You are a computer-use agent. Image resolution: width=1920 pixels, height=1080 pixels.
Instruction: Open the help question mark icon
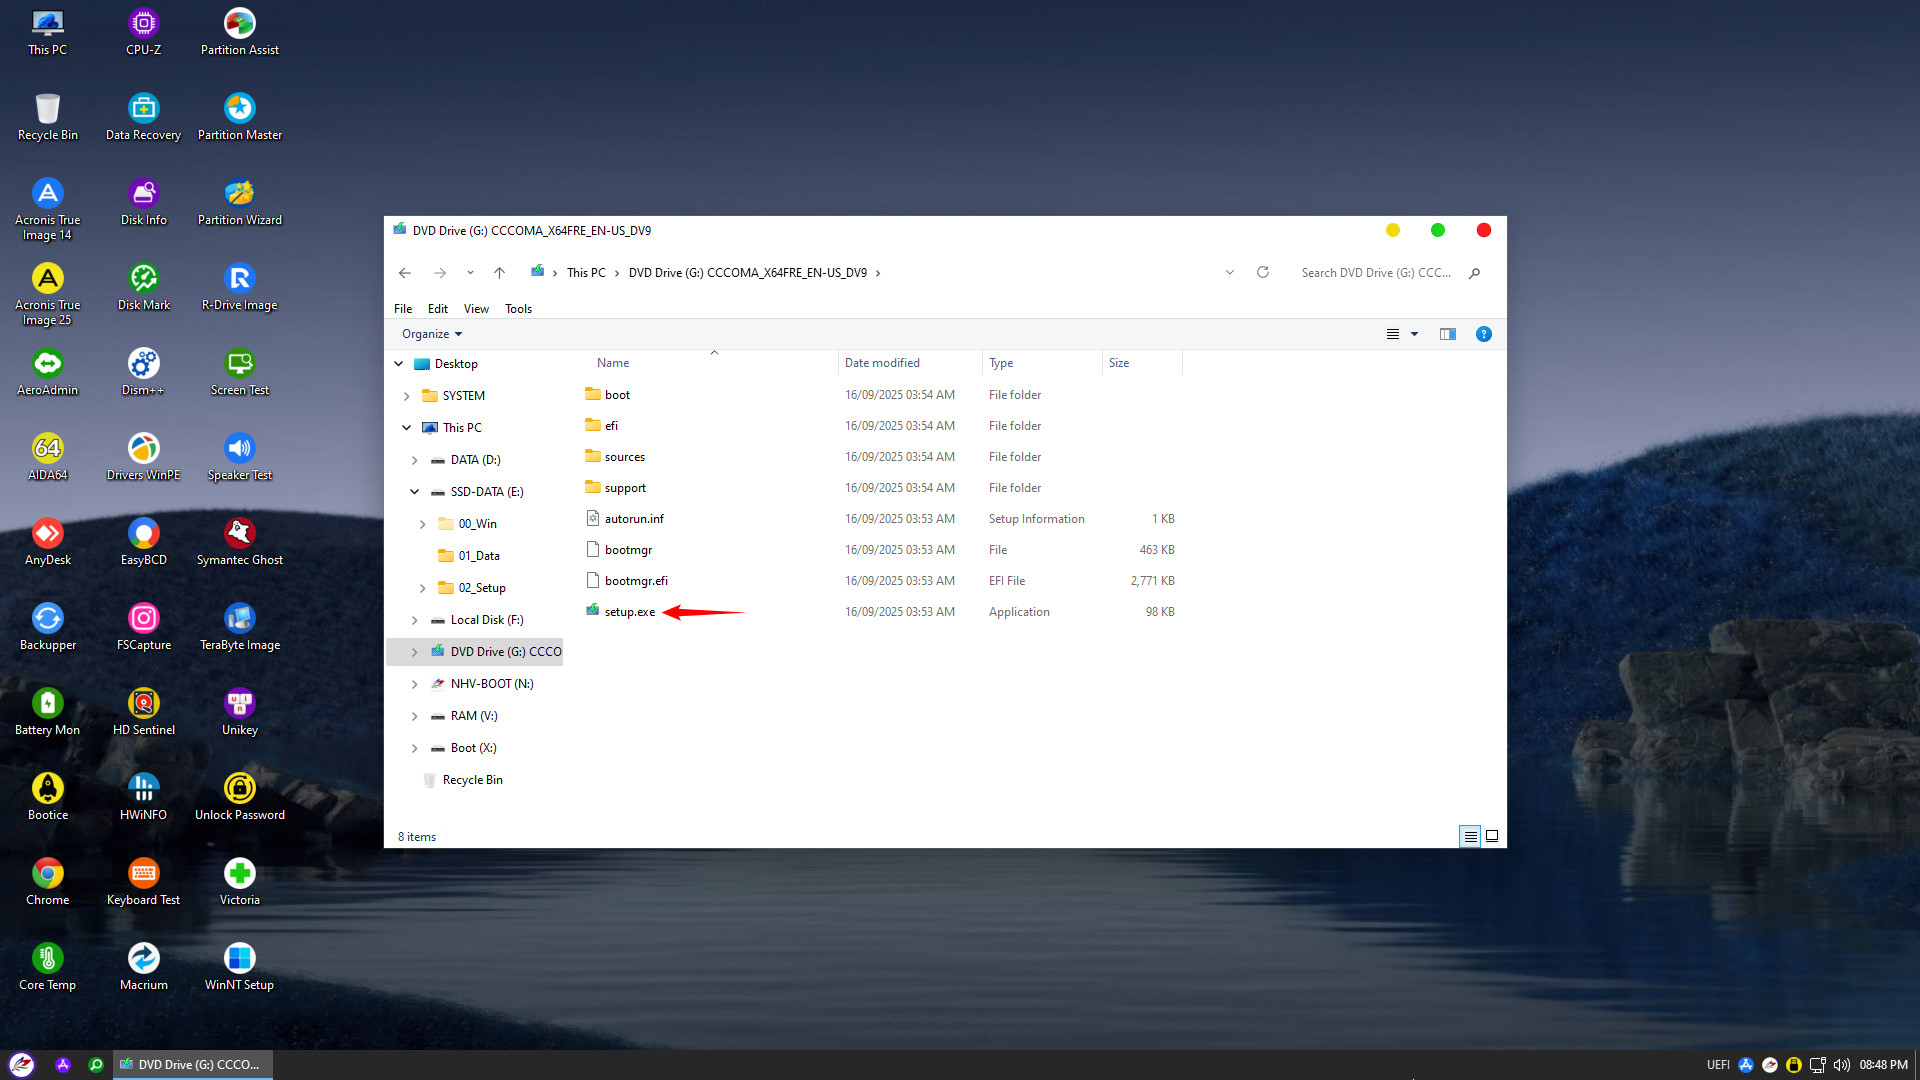(1483, 334)
